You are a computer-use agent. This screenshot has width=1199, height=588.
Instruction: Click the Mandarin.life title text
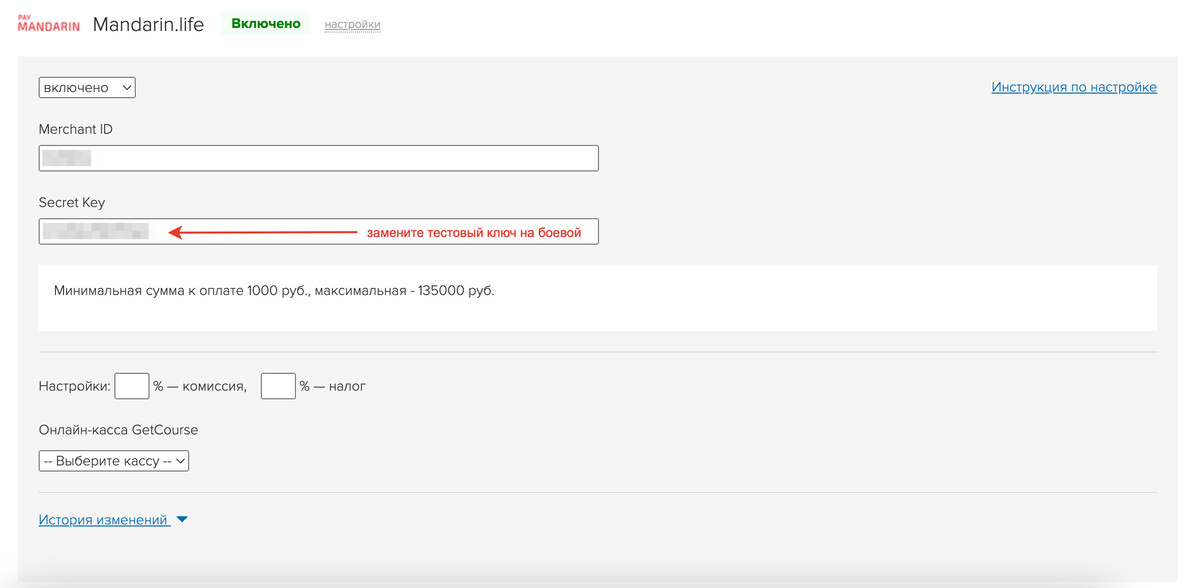(148, 24)
